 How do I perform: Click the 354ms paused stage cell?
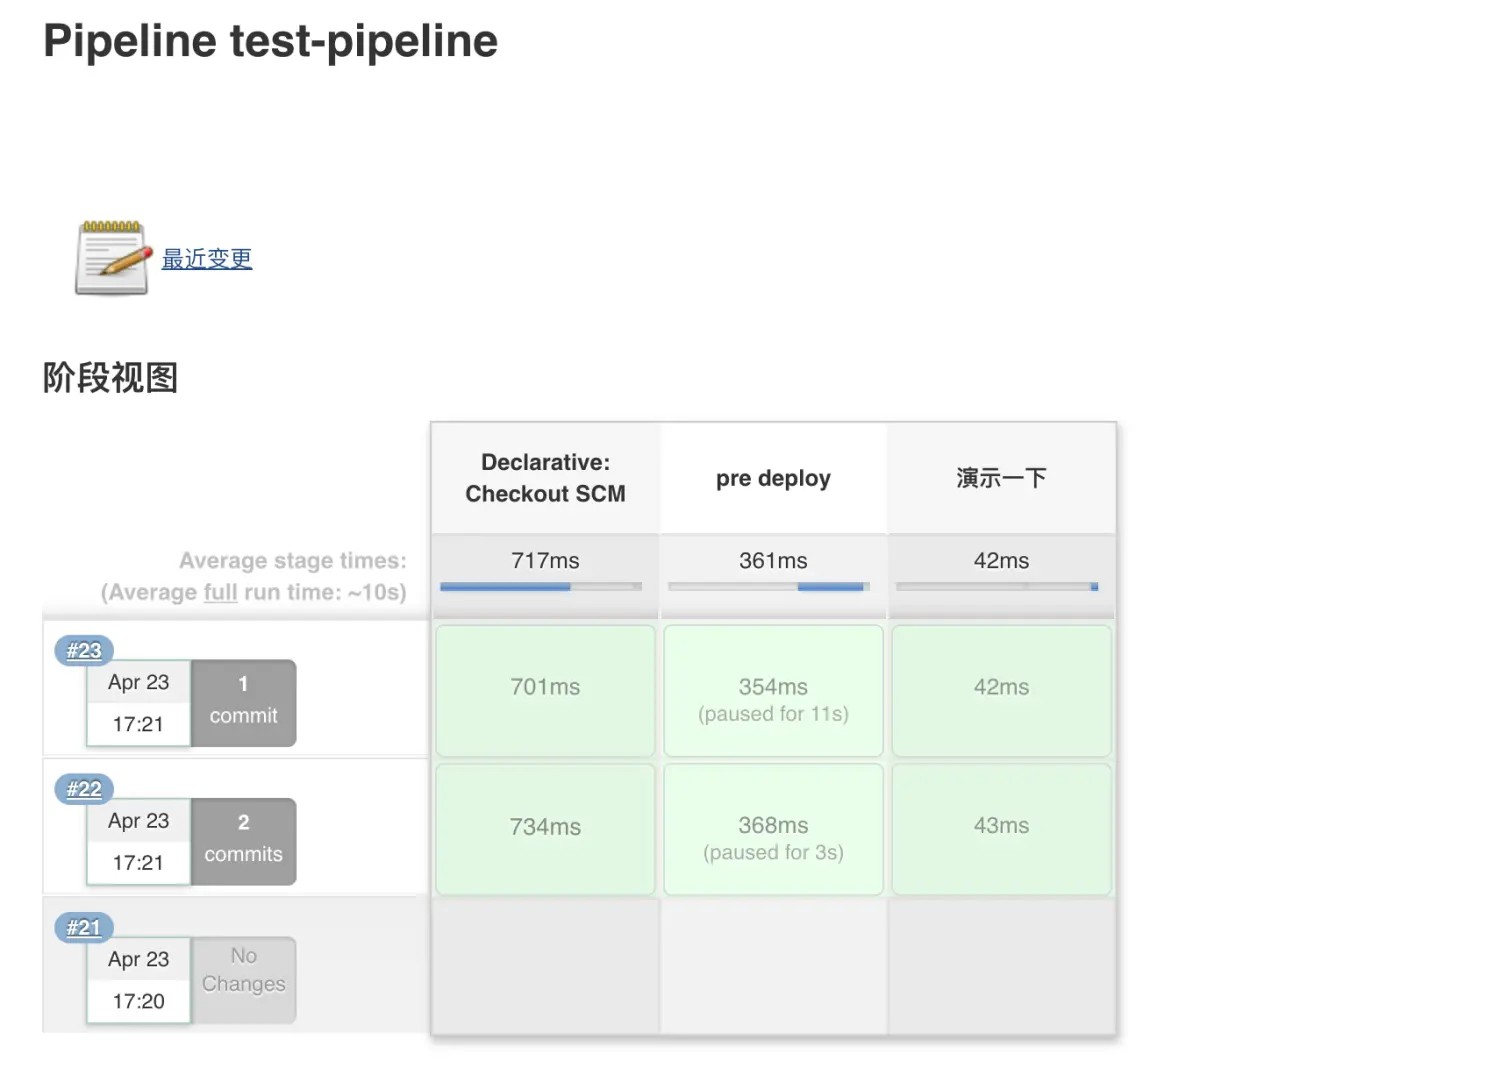[772, 689]
